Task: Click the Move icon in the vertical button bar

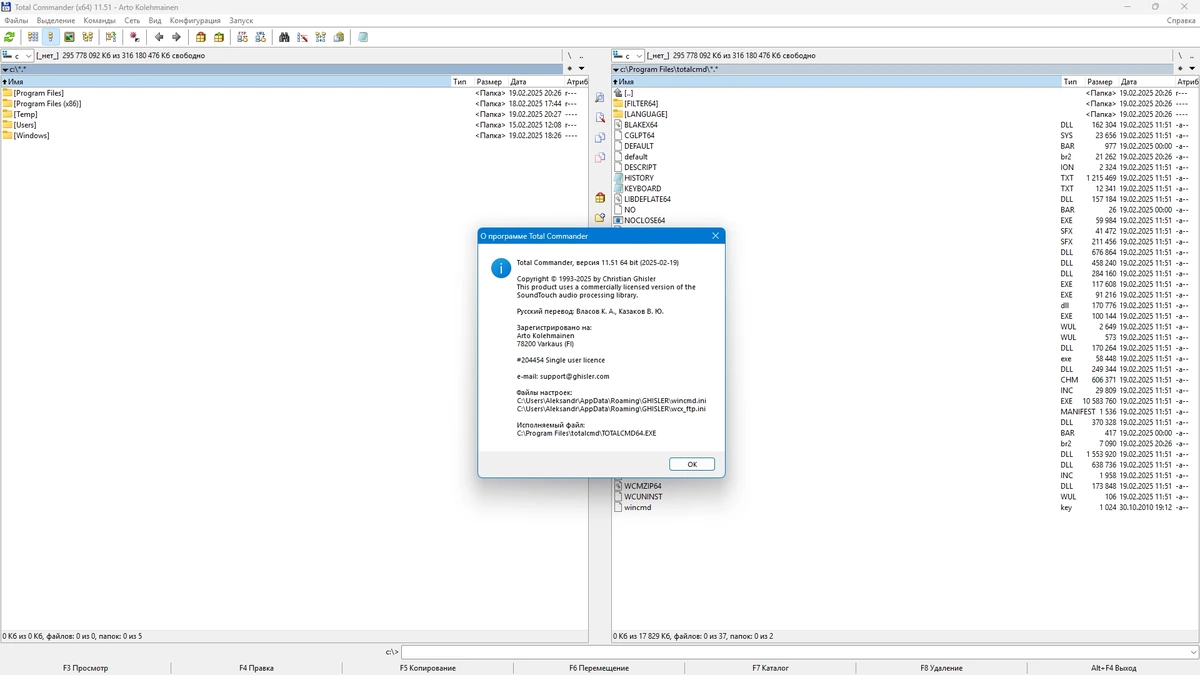Action: tap(600, 158)
